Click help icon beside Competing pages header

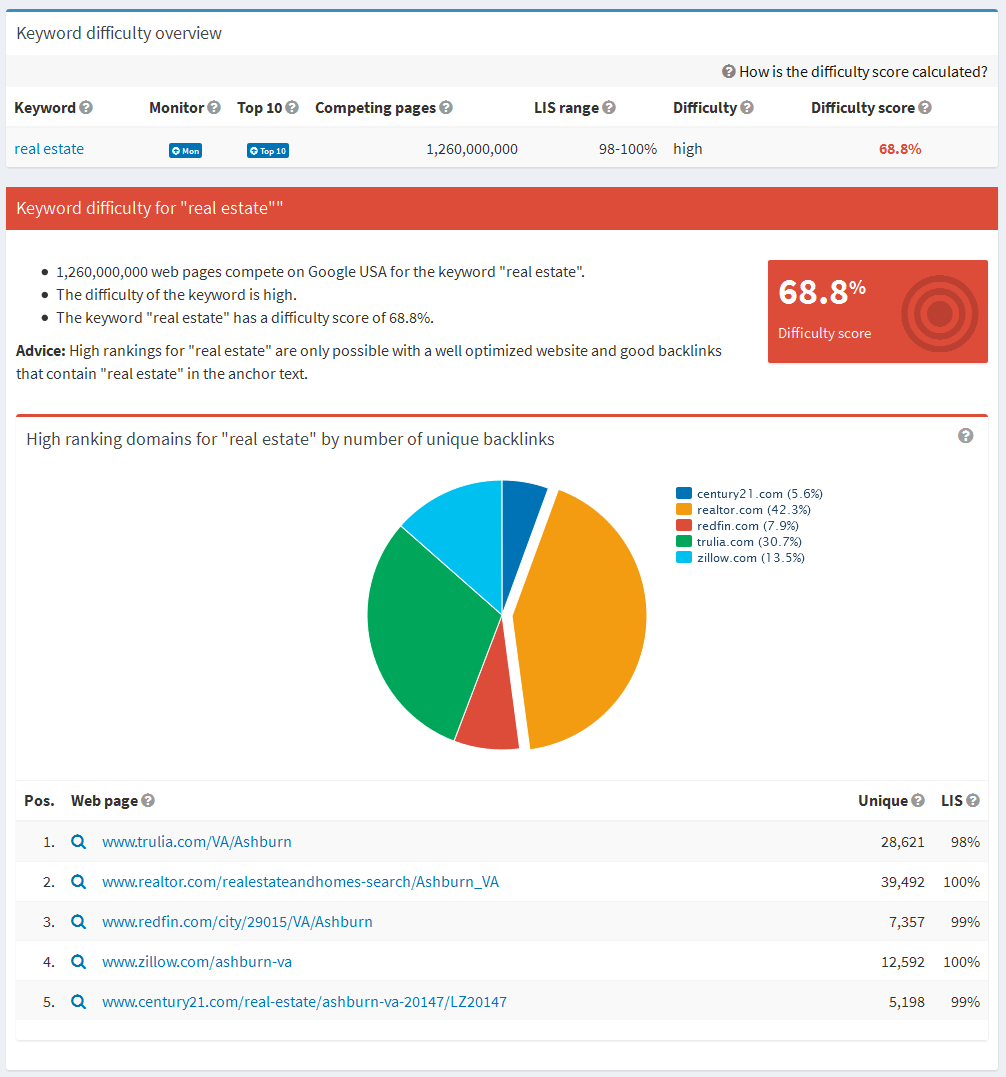[x=446, y=107]
